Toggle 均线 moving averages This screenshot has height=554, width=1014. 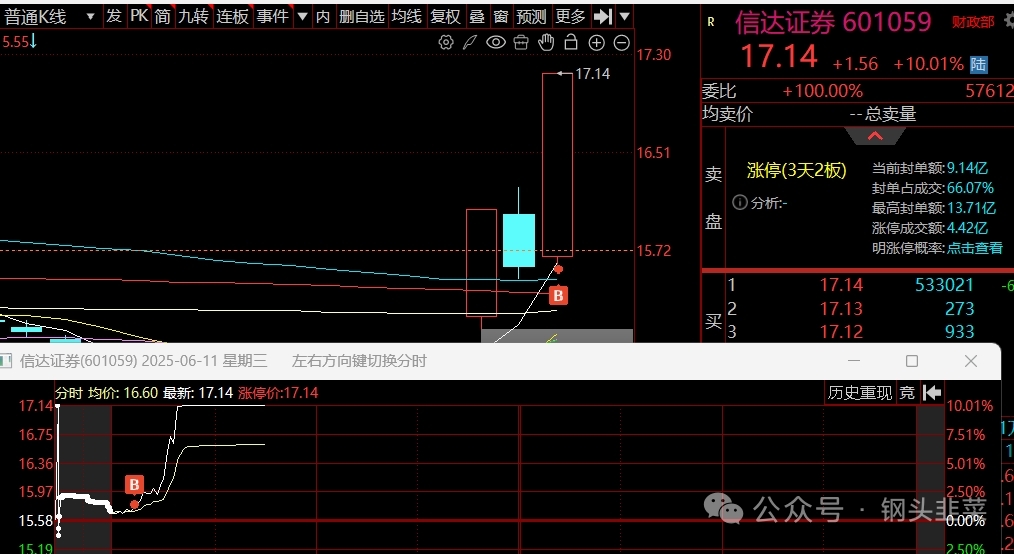tap(407, 16)
